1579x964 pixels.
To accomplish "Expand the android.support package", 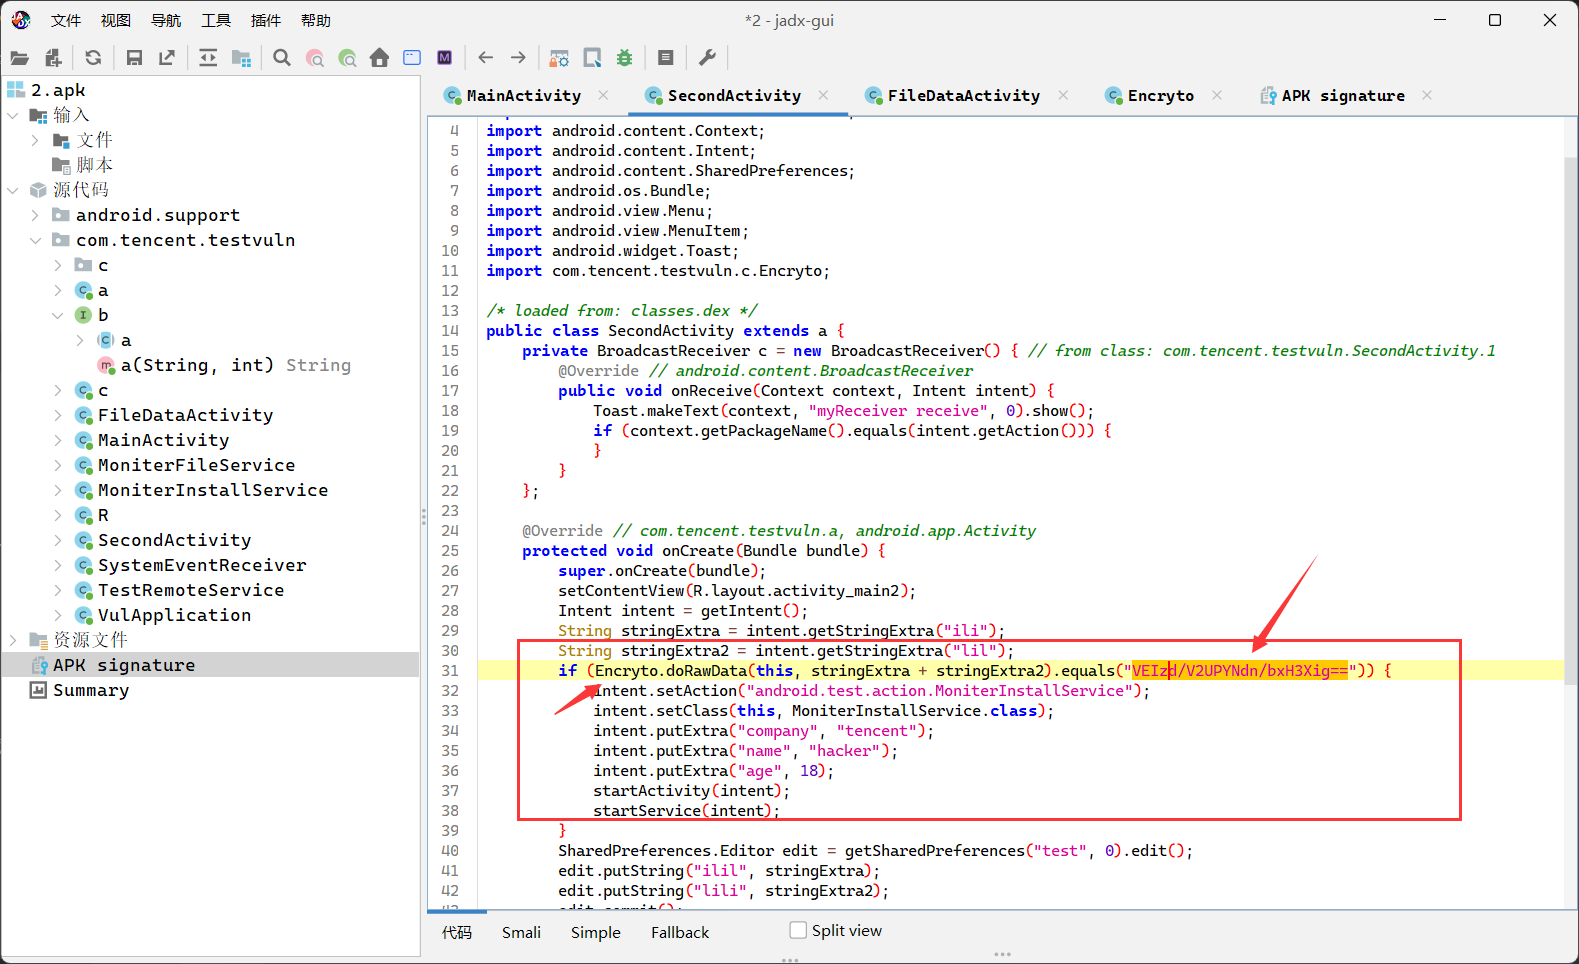I will (35, 215).
